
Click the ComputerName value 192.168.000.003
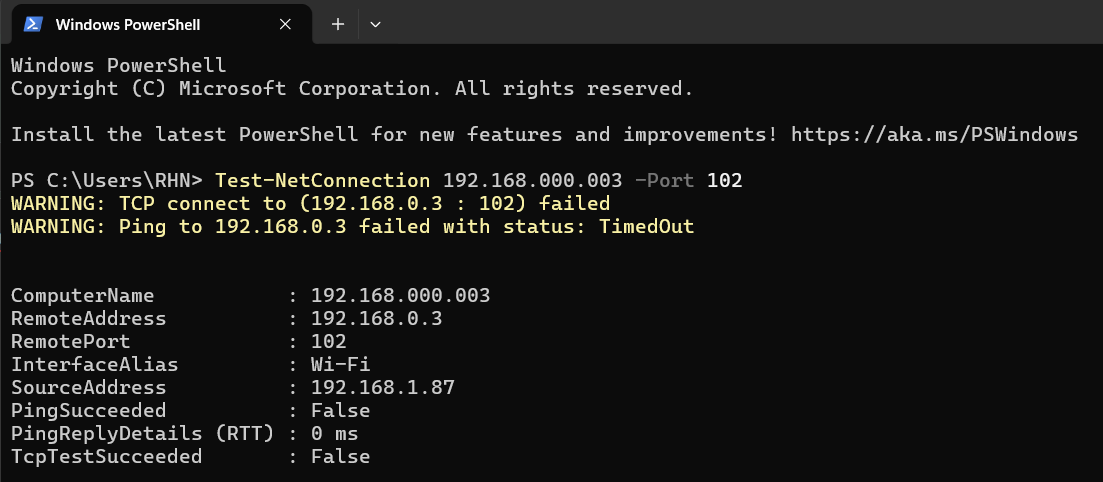(400, 296)
